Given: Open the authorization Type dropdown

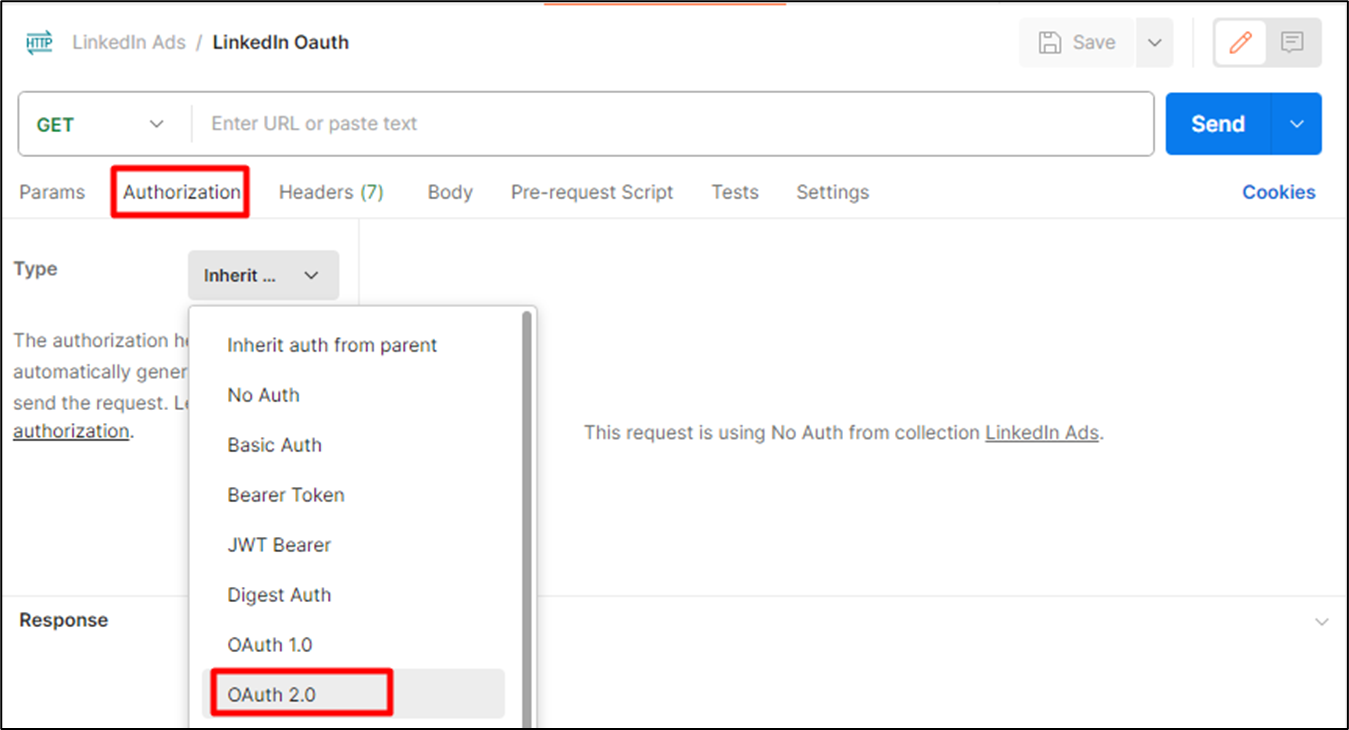Looking at the screenshot, I should click(263, 275).
